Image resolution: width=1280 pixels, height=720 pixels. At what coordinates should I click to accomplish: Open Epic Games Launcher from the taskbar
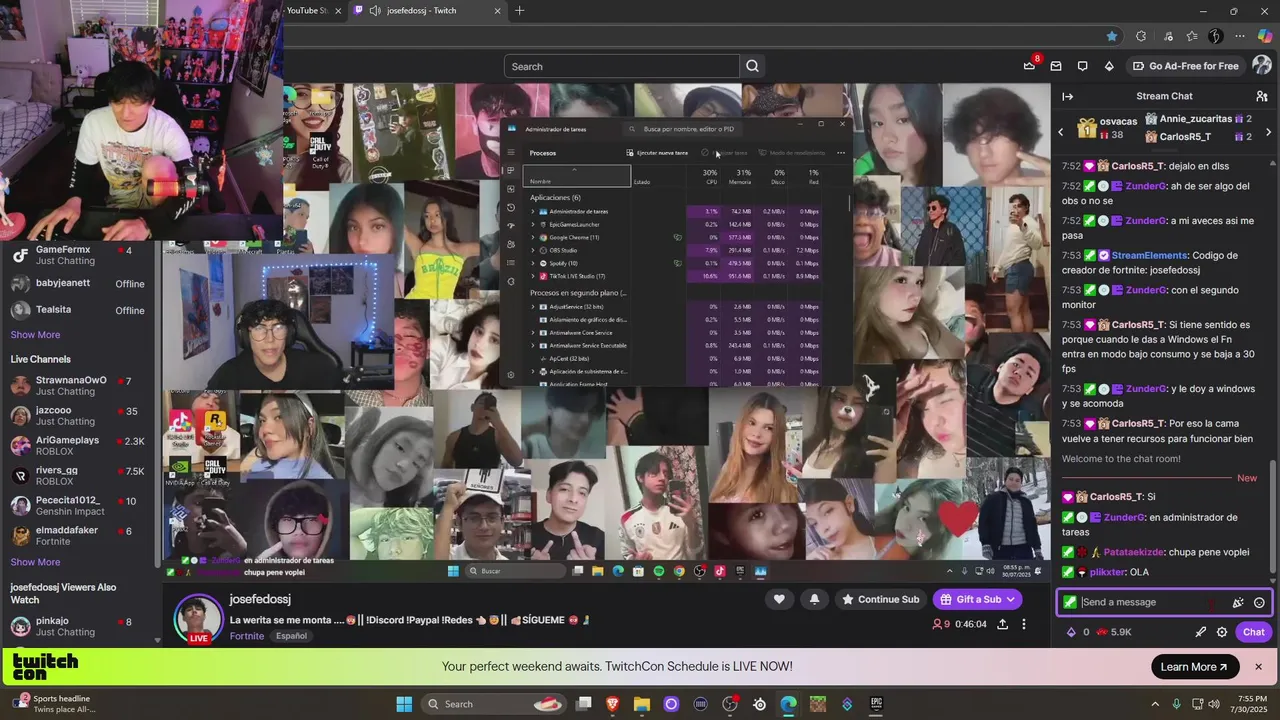(x=876, y=704)
